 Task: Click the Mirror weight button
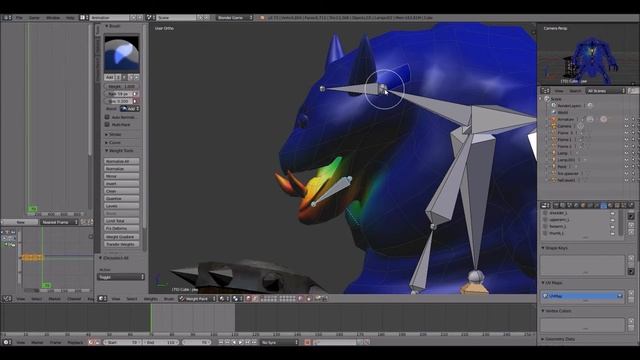(x=122, y=176)
